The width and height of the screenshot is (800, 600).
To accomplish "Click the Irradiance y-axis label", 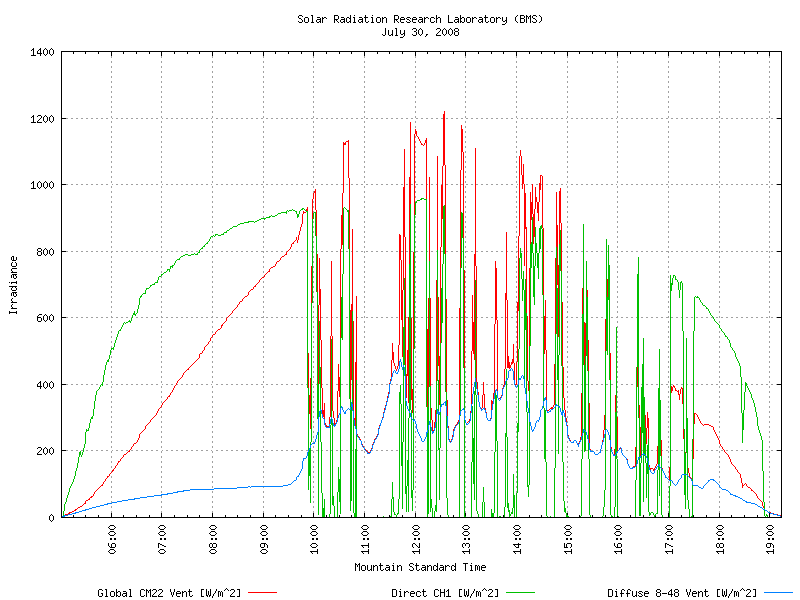I will point(14,285).
